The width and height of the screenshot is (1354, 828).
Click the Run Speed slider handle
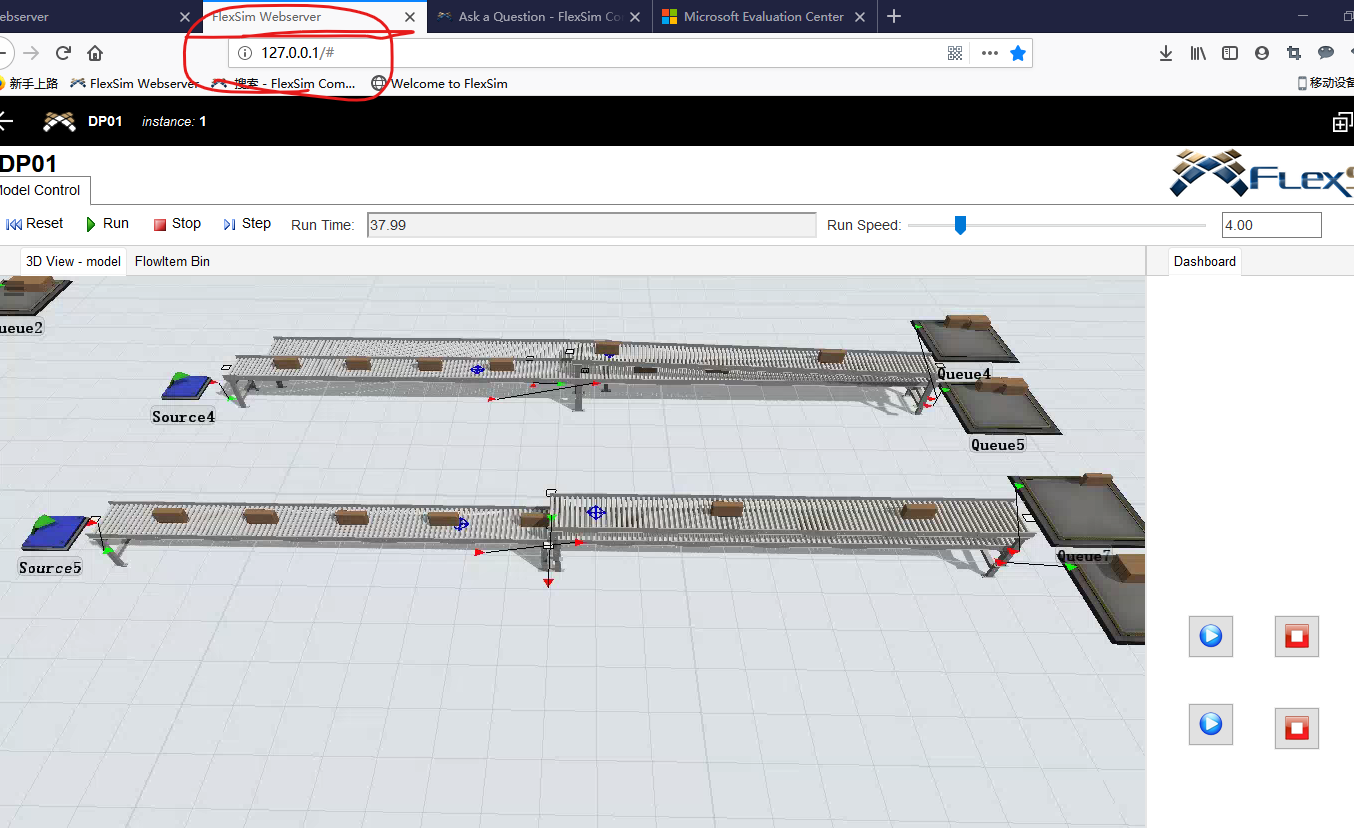click(960, 225)
